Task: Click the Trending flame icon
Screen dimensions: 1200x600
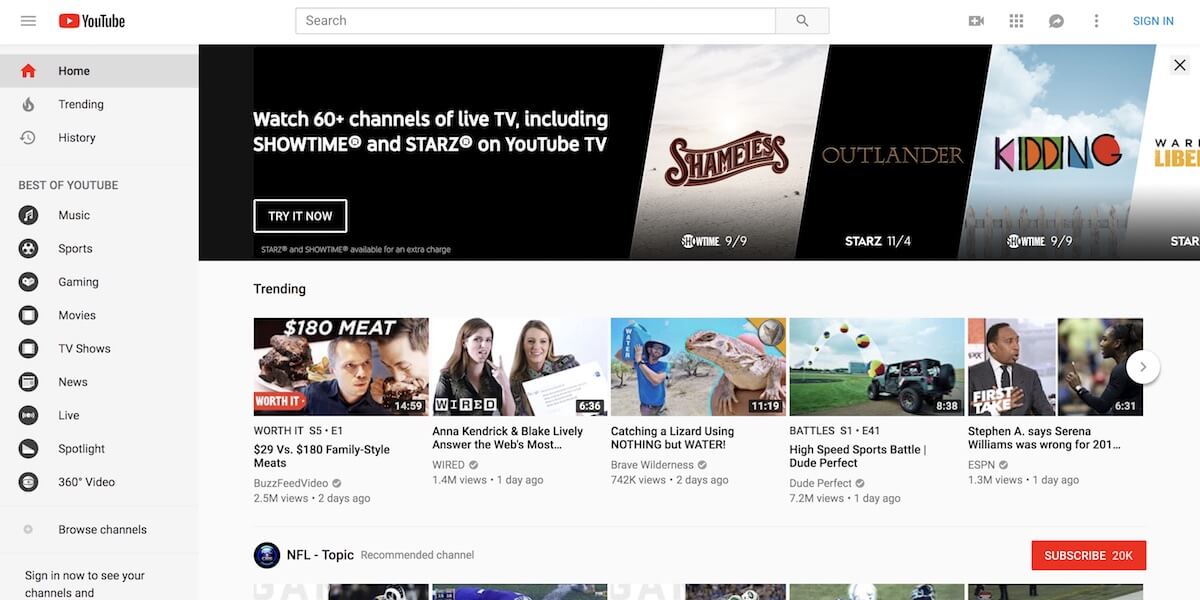Action: pos(28,104)
